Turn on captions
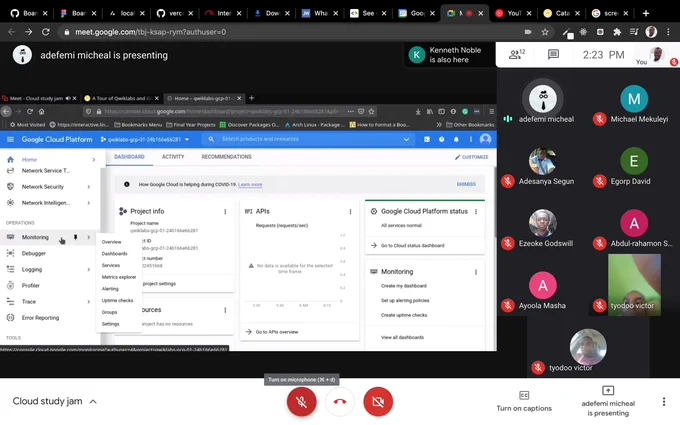 tap(524, 401)
